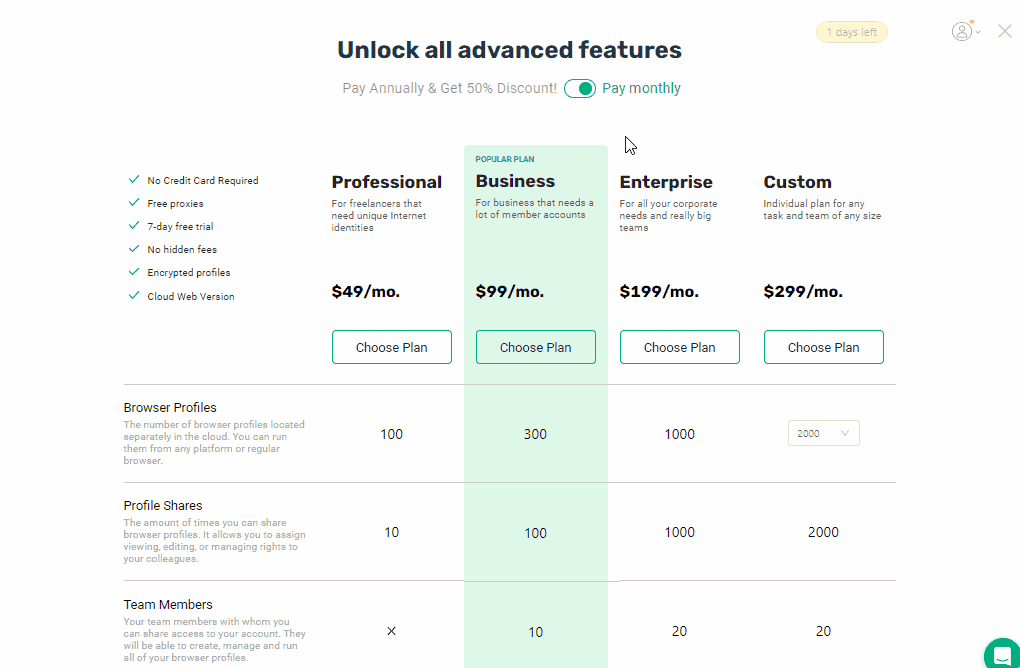Open the live chat bubble icon
Image resolution: width=1020 pixels, height=668 pixels.
(x=1002, y=655)
